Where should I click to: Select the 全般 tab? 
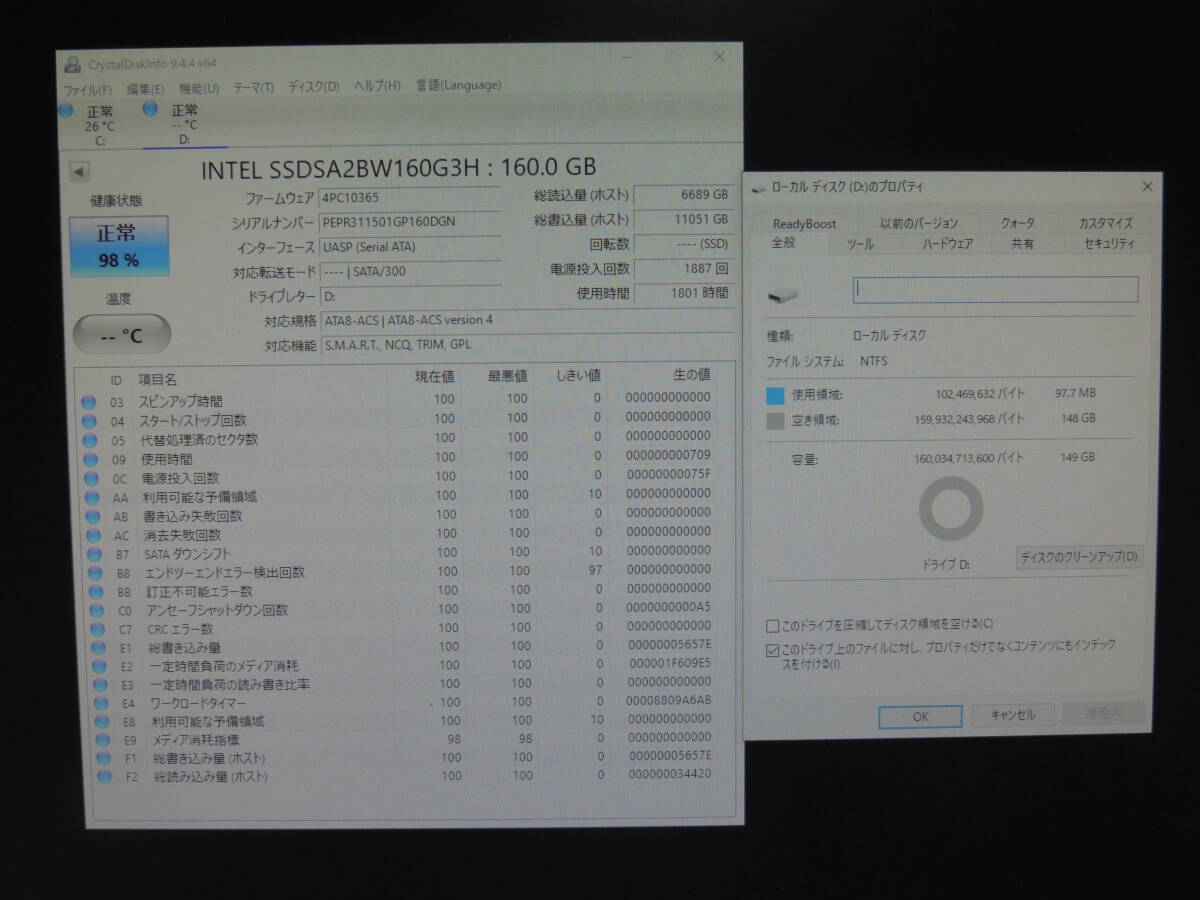click(784, 244)
